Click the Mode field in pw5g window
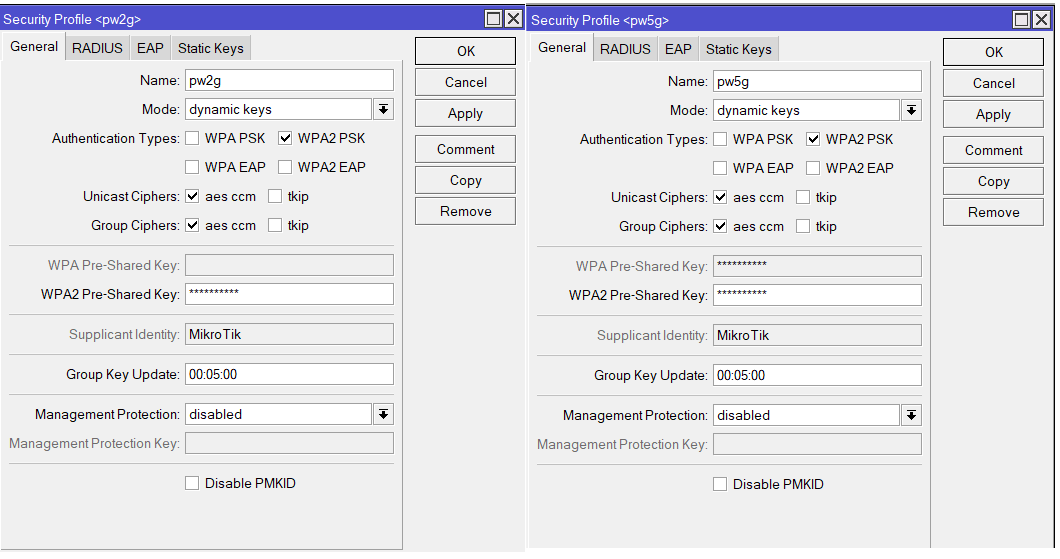 [806, 110]
